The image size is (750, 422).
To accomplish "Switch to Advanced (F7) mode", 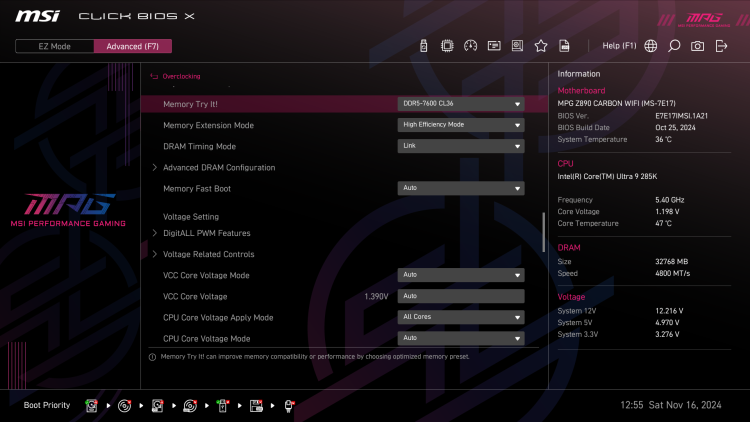I will (132, 46).
